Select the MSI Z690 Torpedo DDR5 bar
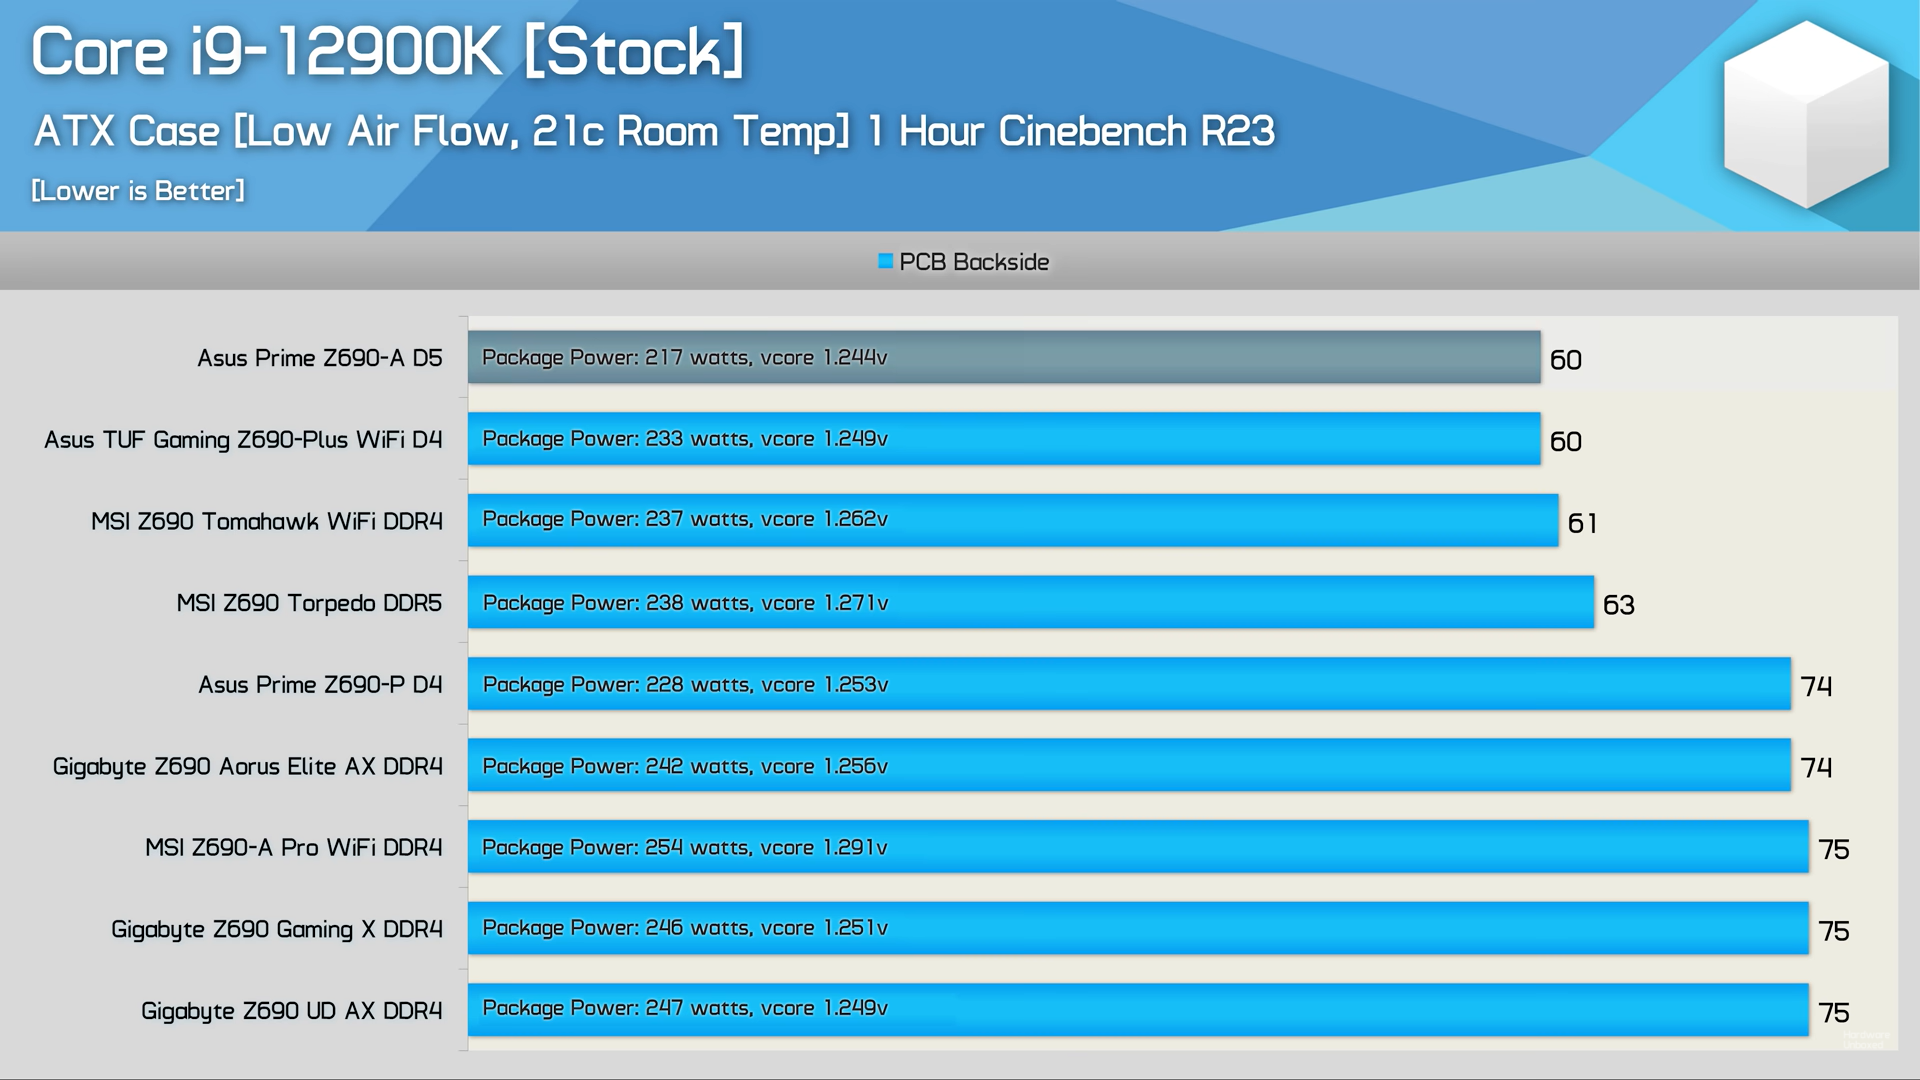This screenshot has height=1080, width=1920. 1030,602
